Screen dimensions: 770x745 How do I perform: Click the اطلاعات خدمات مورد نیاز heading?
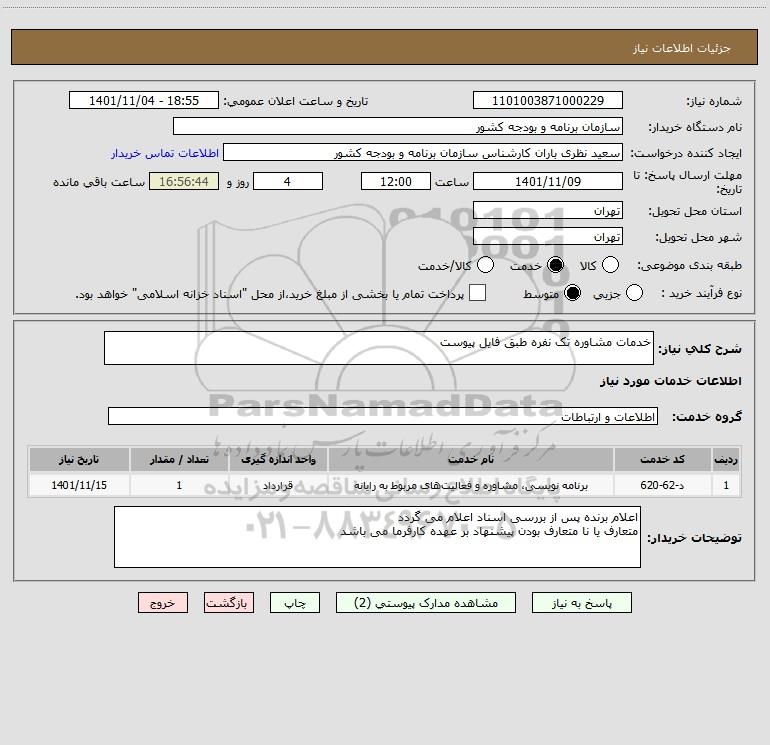(671, 381)
